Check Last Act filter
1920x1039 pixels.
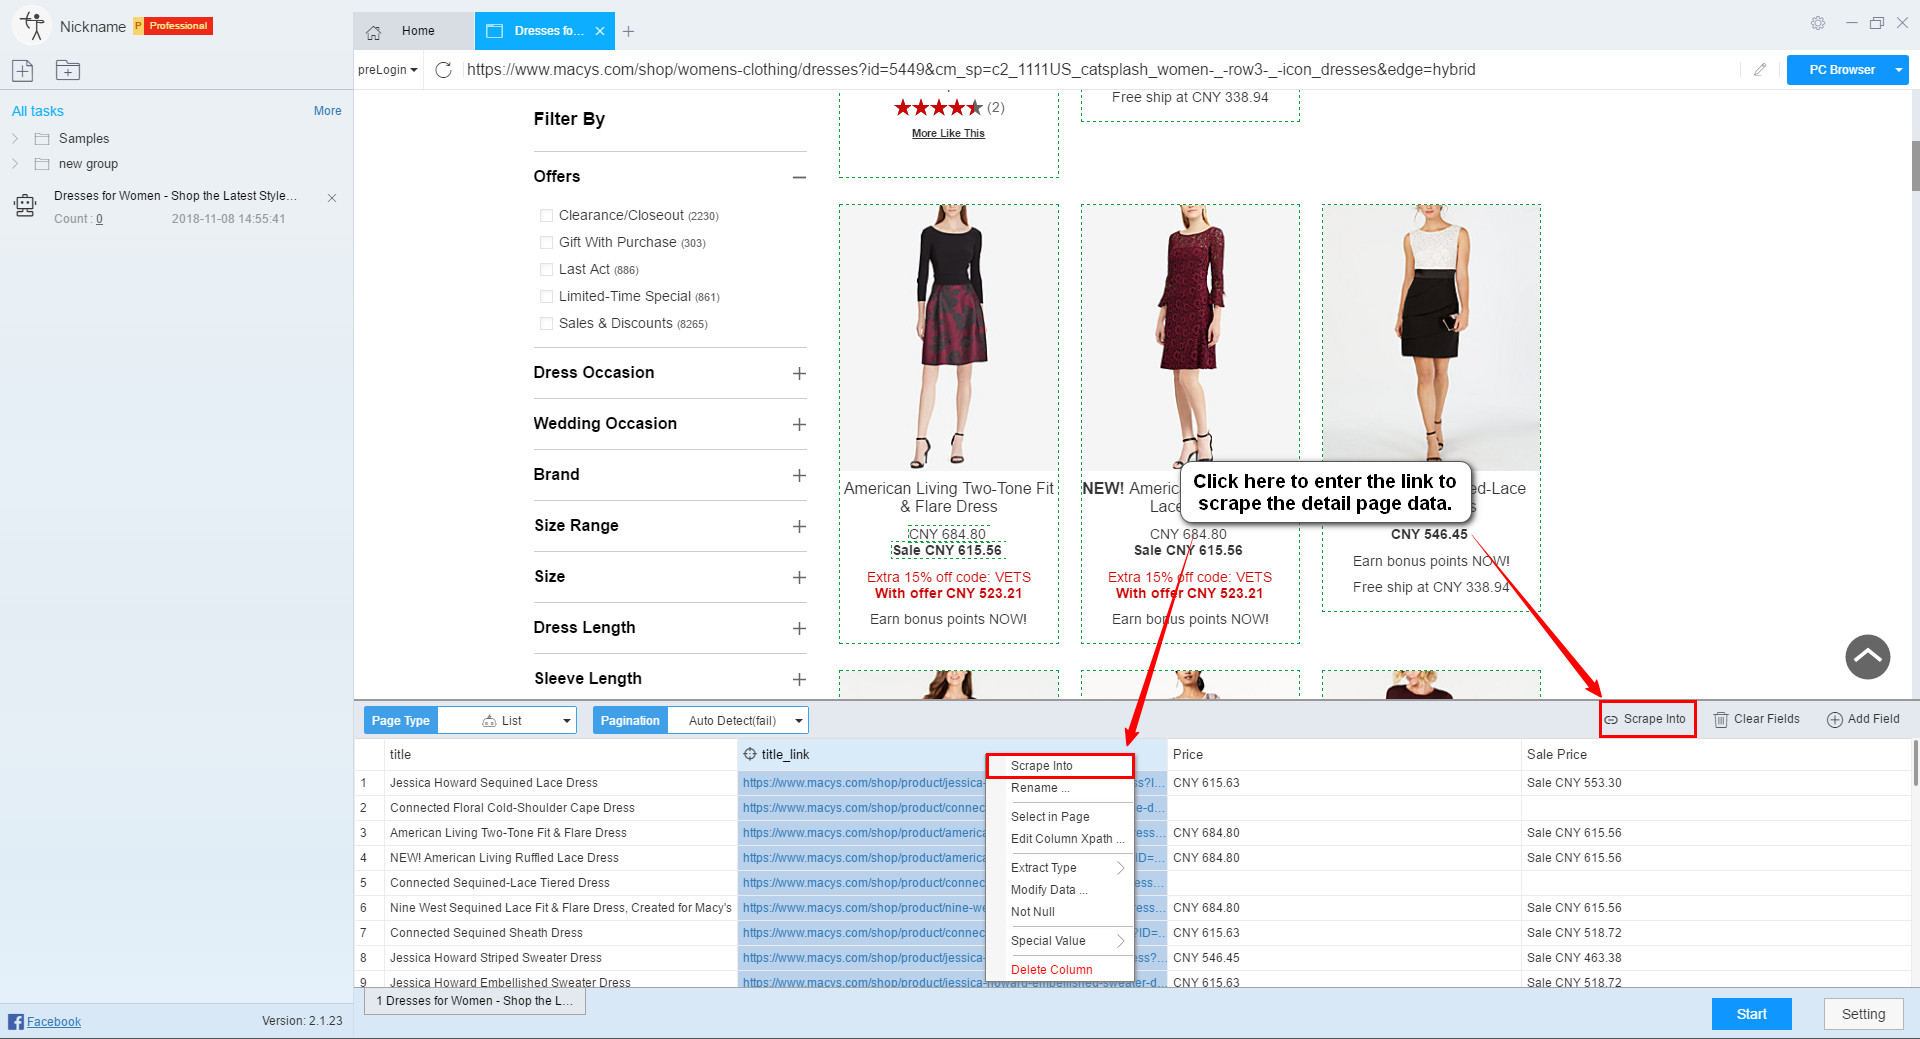tap(546, 270)
